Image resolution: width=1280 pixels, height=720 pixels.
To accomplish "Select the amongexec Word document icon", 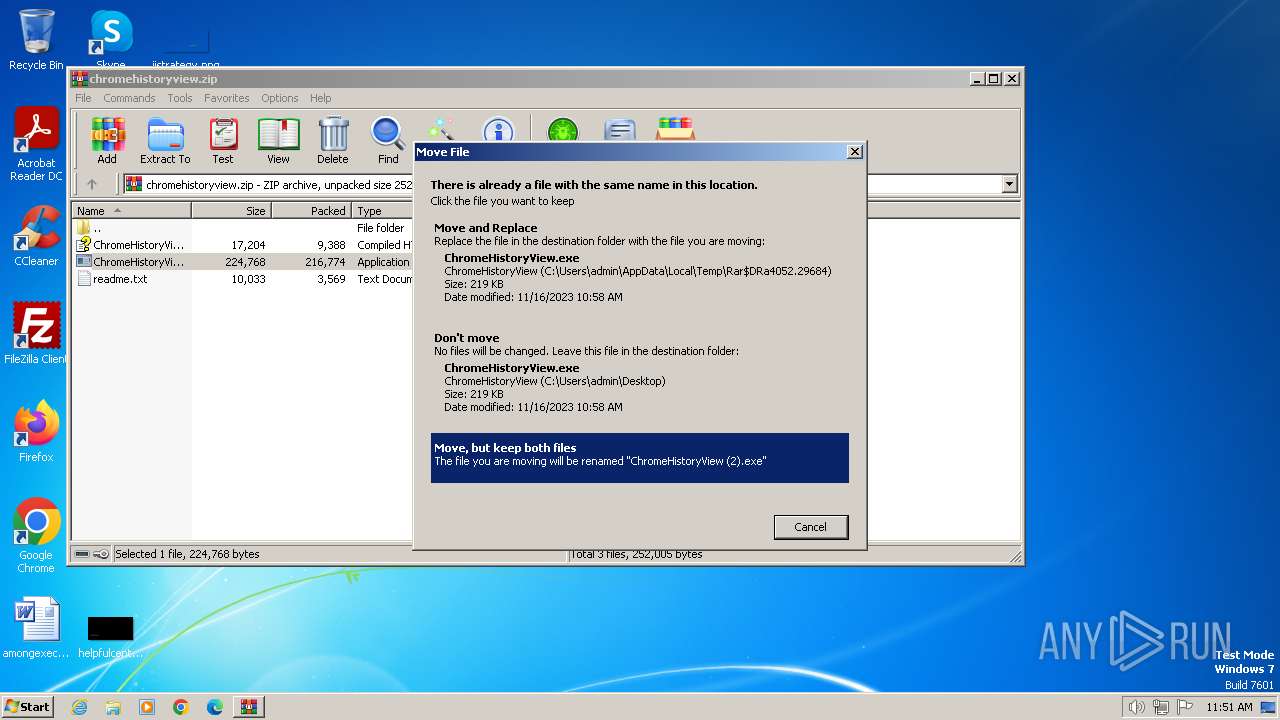I will pos(36,628).
